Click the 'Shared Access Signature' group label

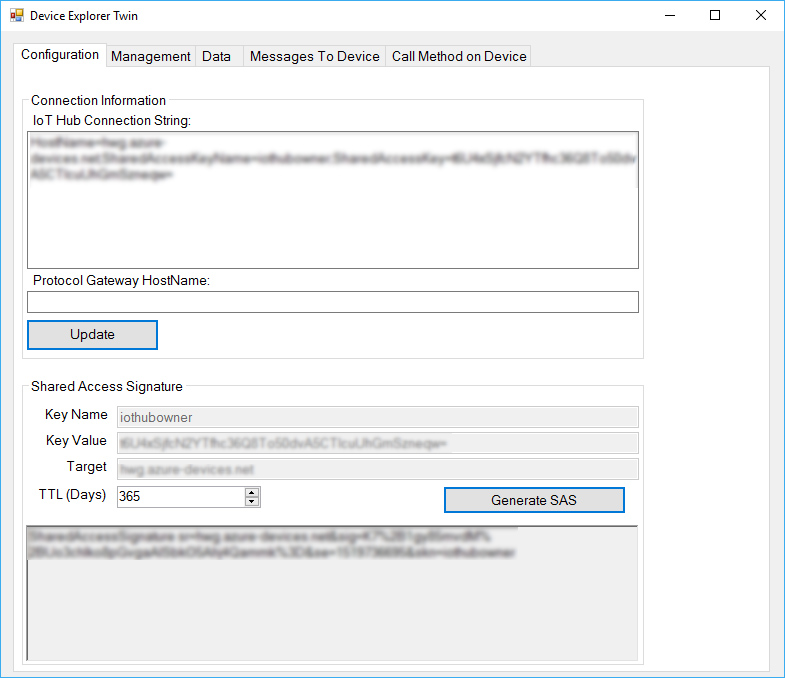107,387
